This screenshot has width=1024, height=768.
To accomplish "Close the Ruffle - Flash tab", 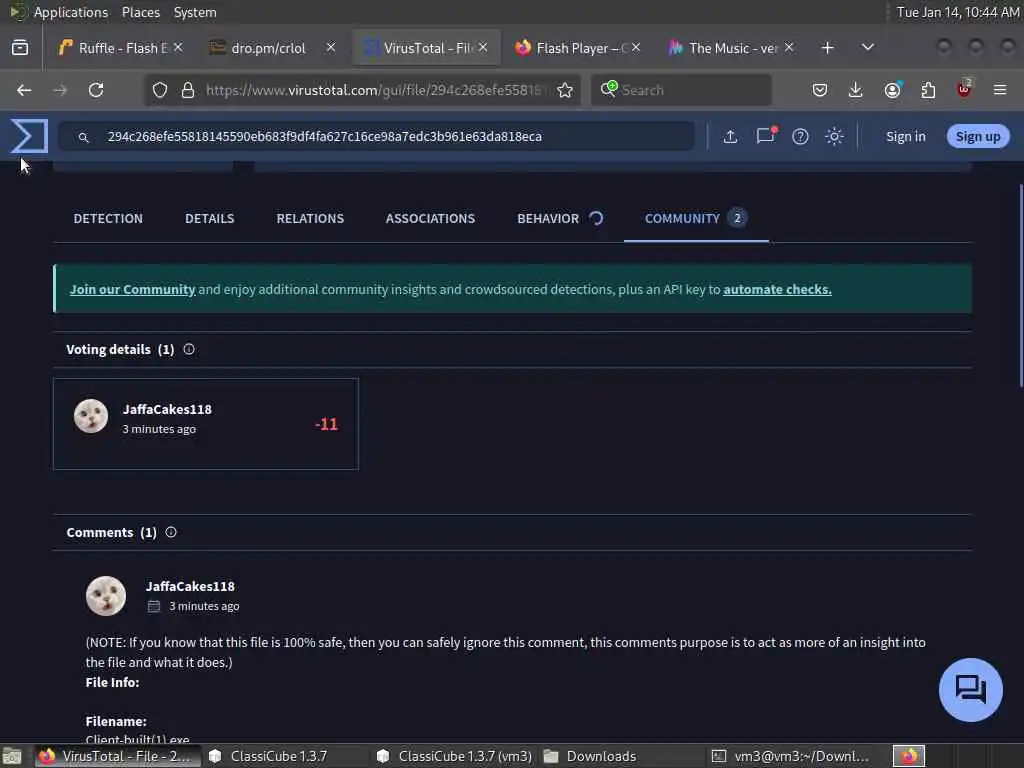I will pyautogui.click(x=178, y=48).
